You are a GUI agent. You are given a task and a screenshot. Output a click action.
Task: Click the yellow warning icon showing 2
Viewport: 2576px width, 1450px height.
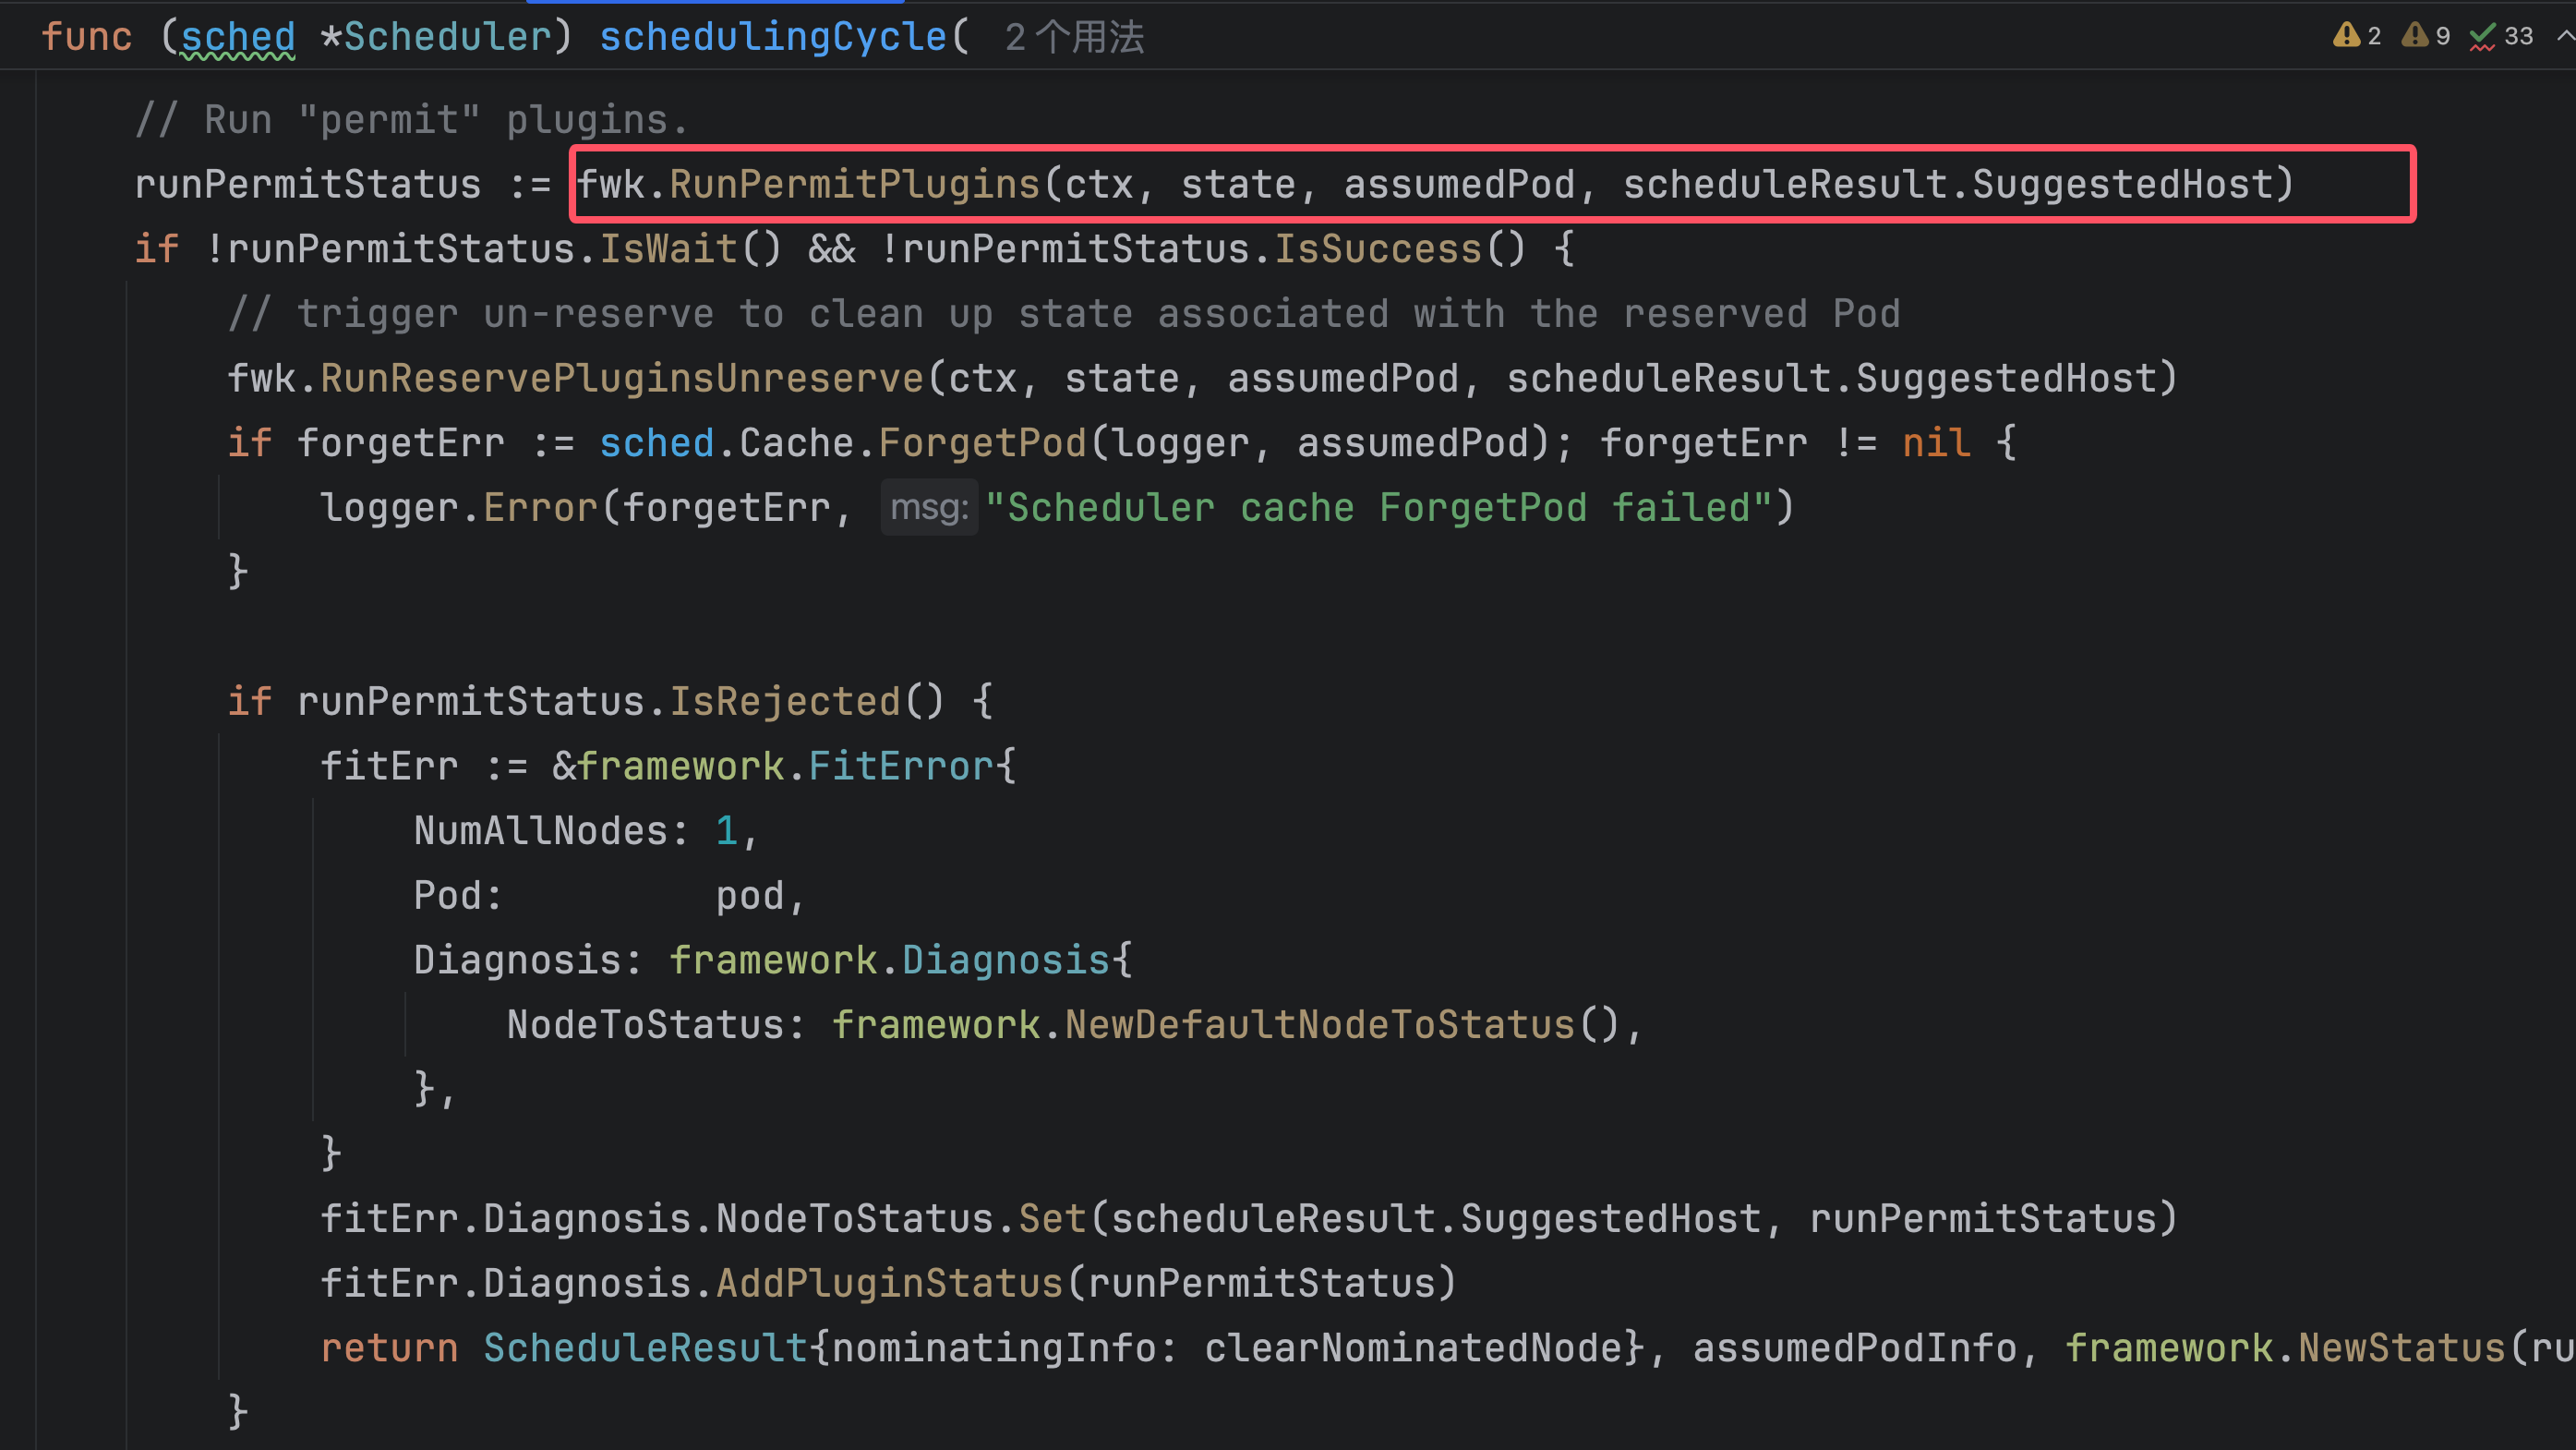[x=2346, y=36]
